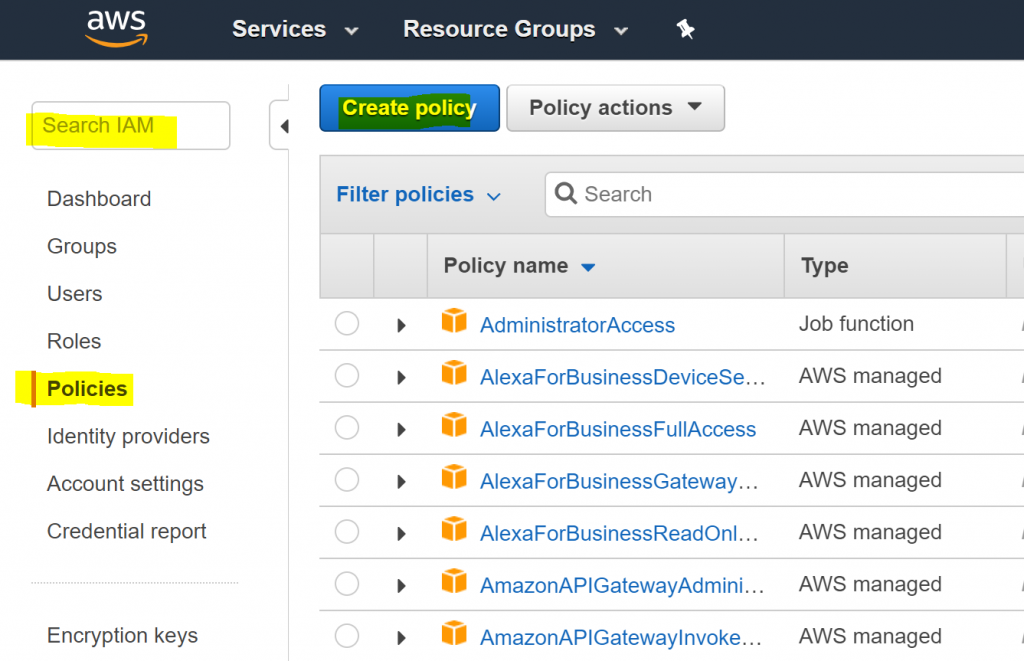Open the Filter policies dropdown
This screenshot has width=1024, height=661.
(418, 195)
